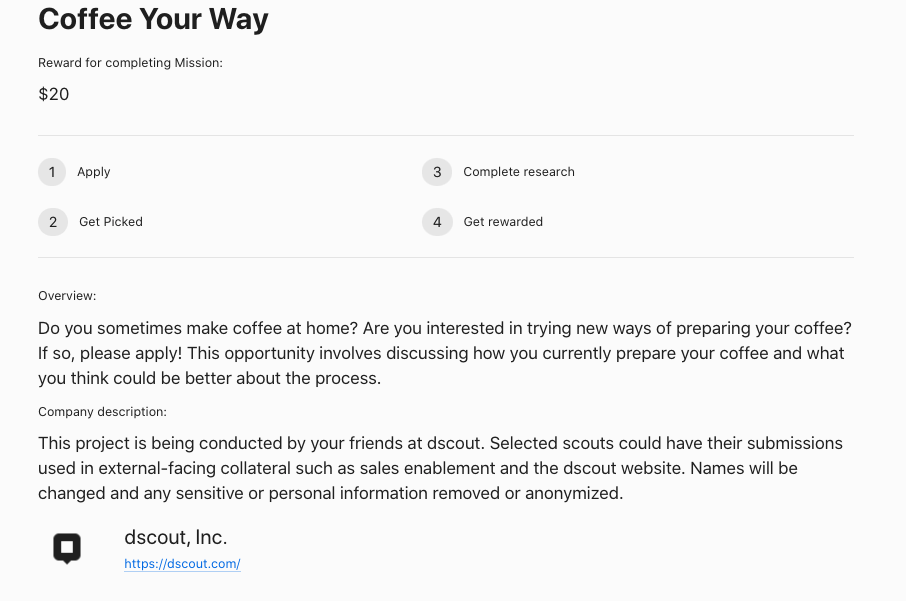Click the overview paragraph about making coffee

point(445,353)
